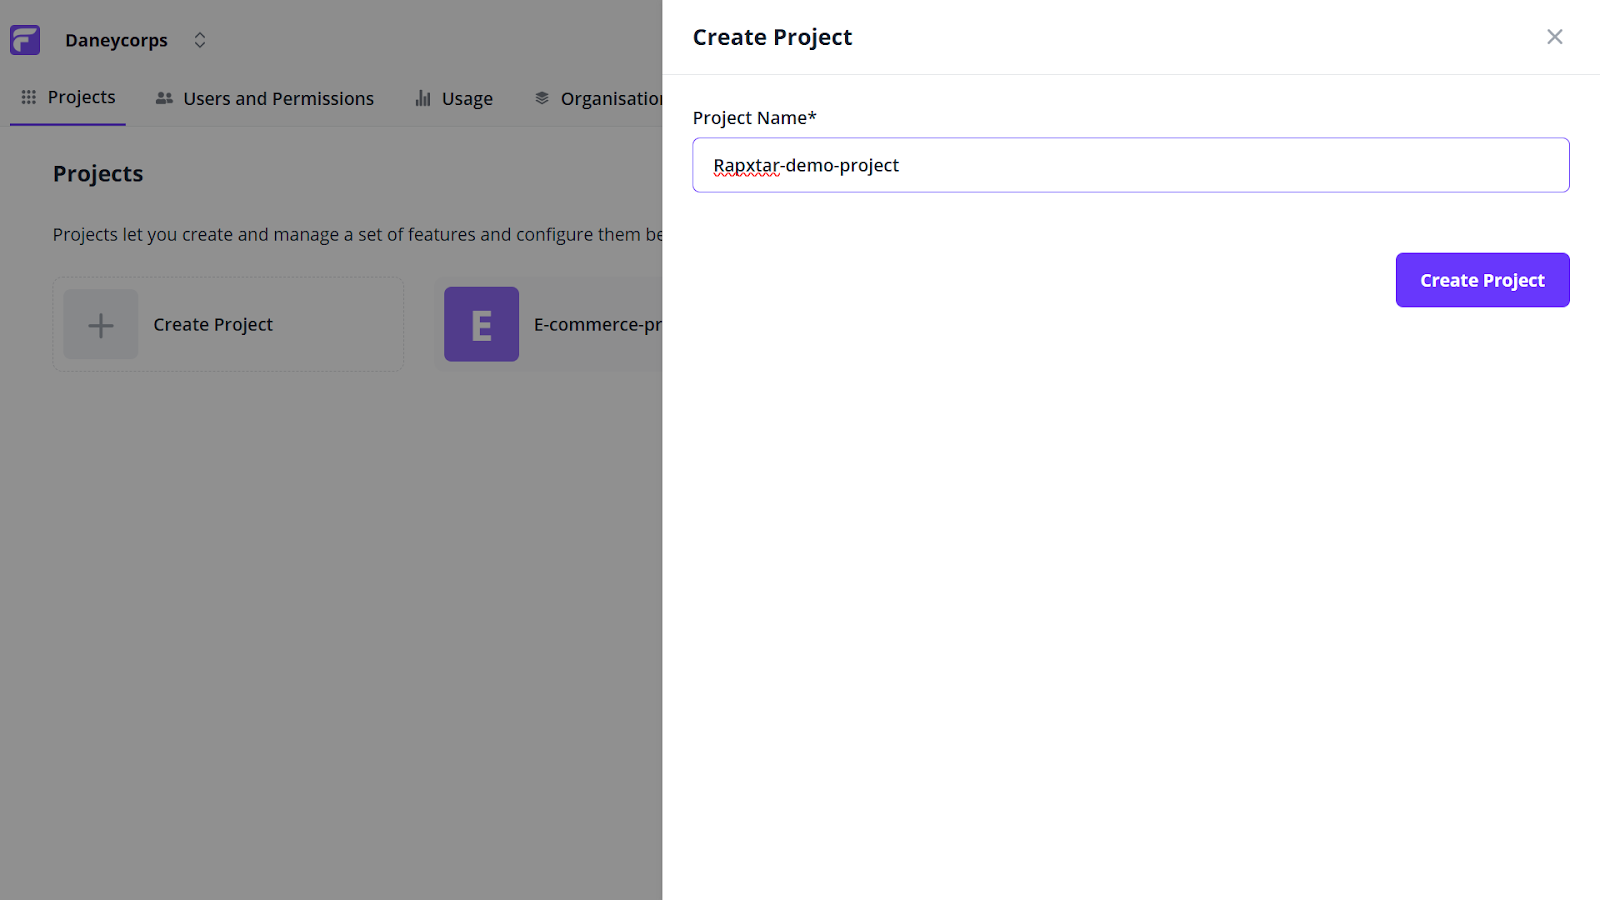Viewport: 1600px width, 900px height.
Task: Click the plus icon inside the Create Project card
Action: [x=100, y=324]
